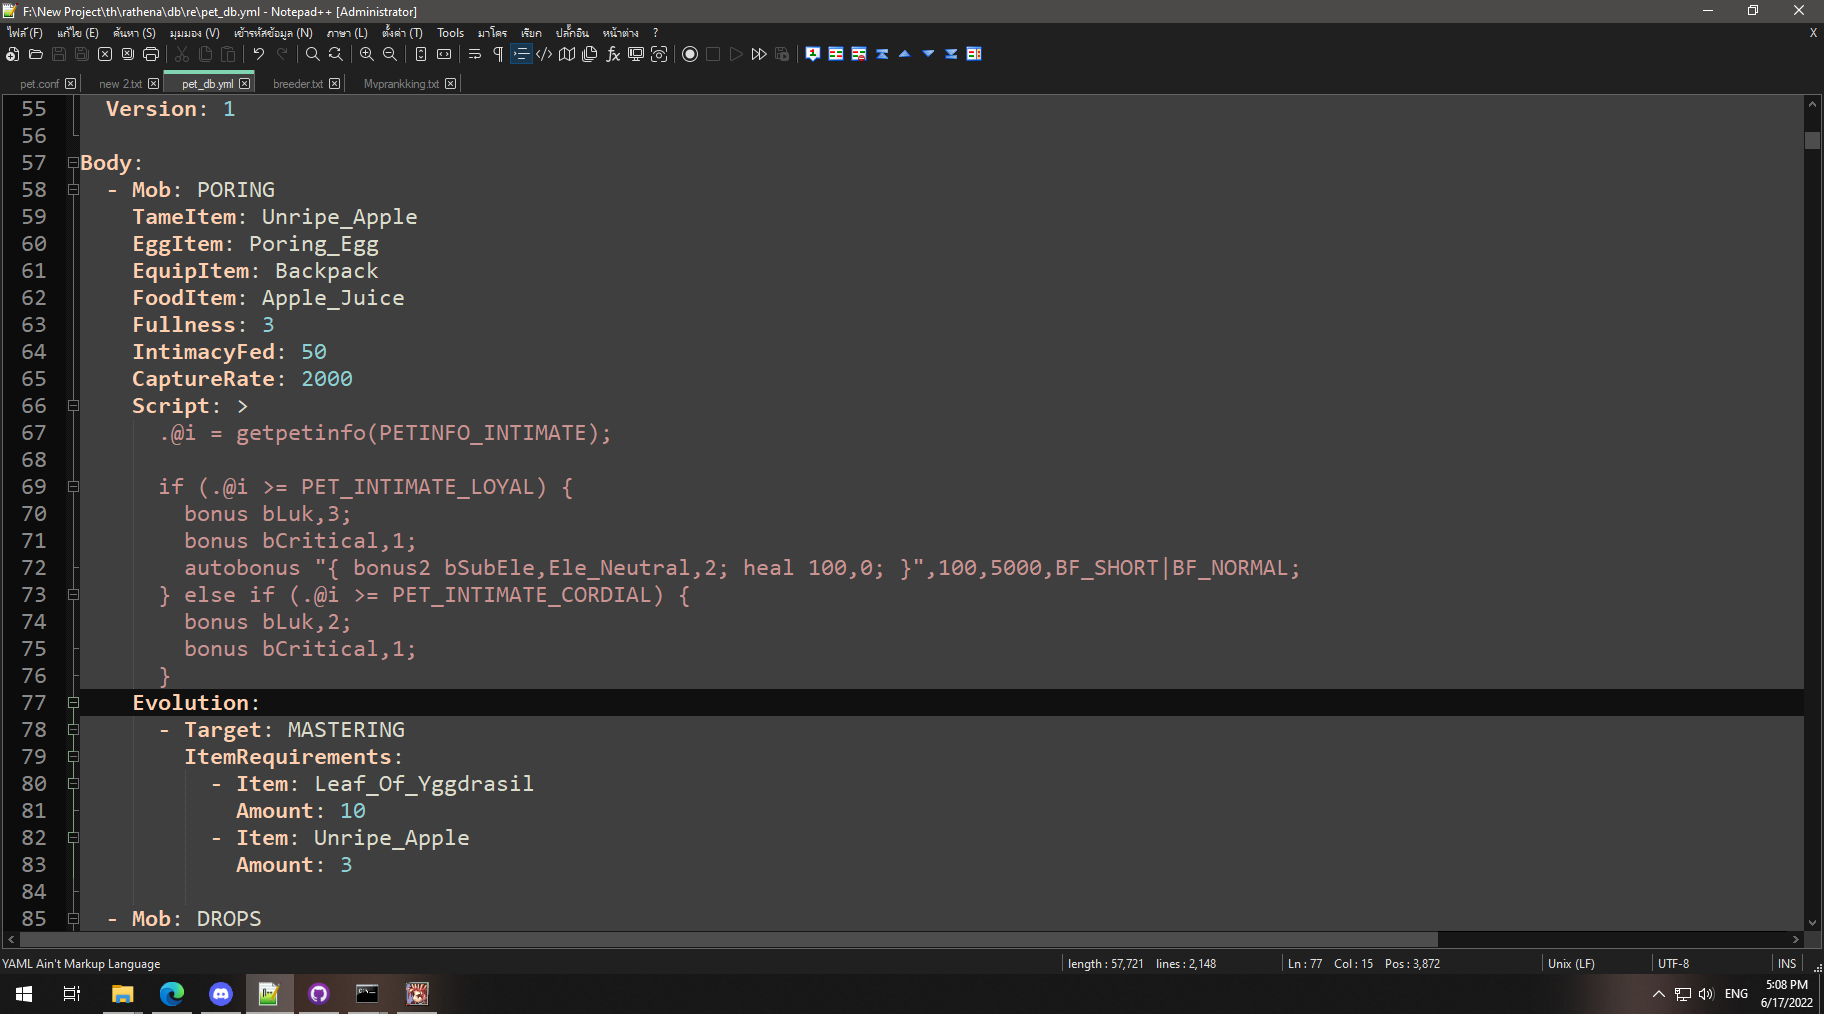Open the Find dialog via magnifier icon
Screen dimensions: 1824x1014
coord(313,54)
